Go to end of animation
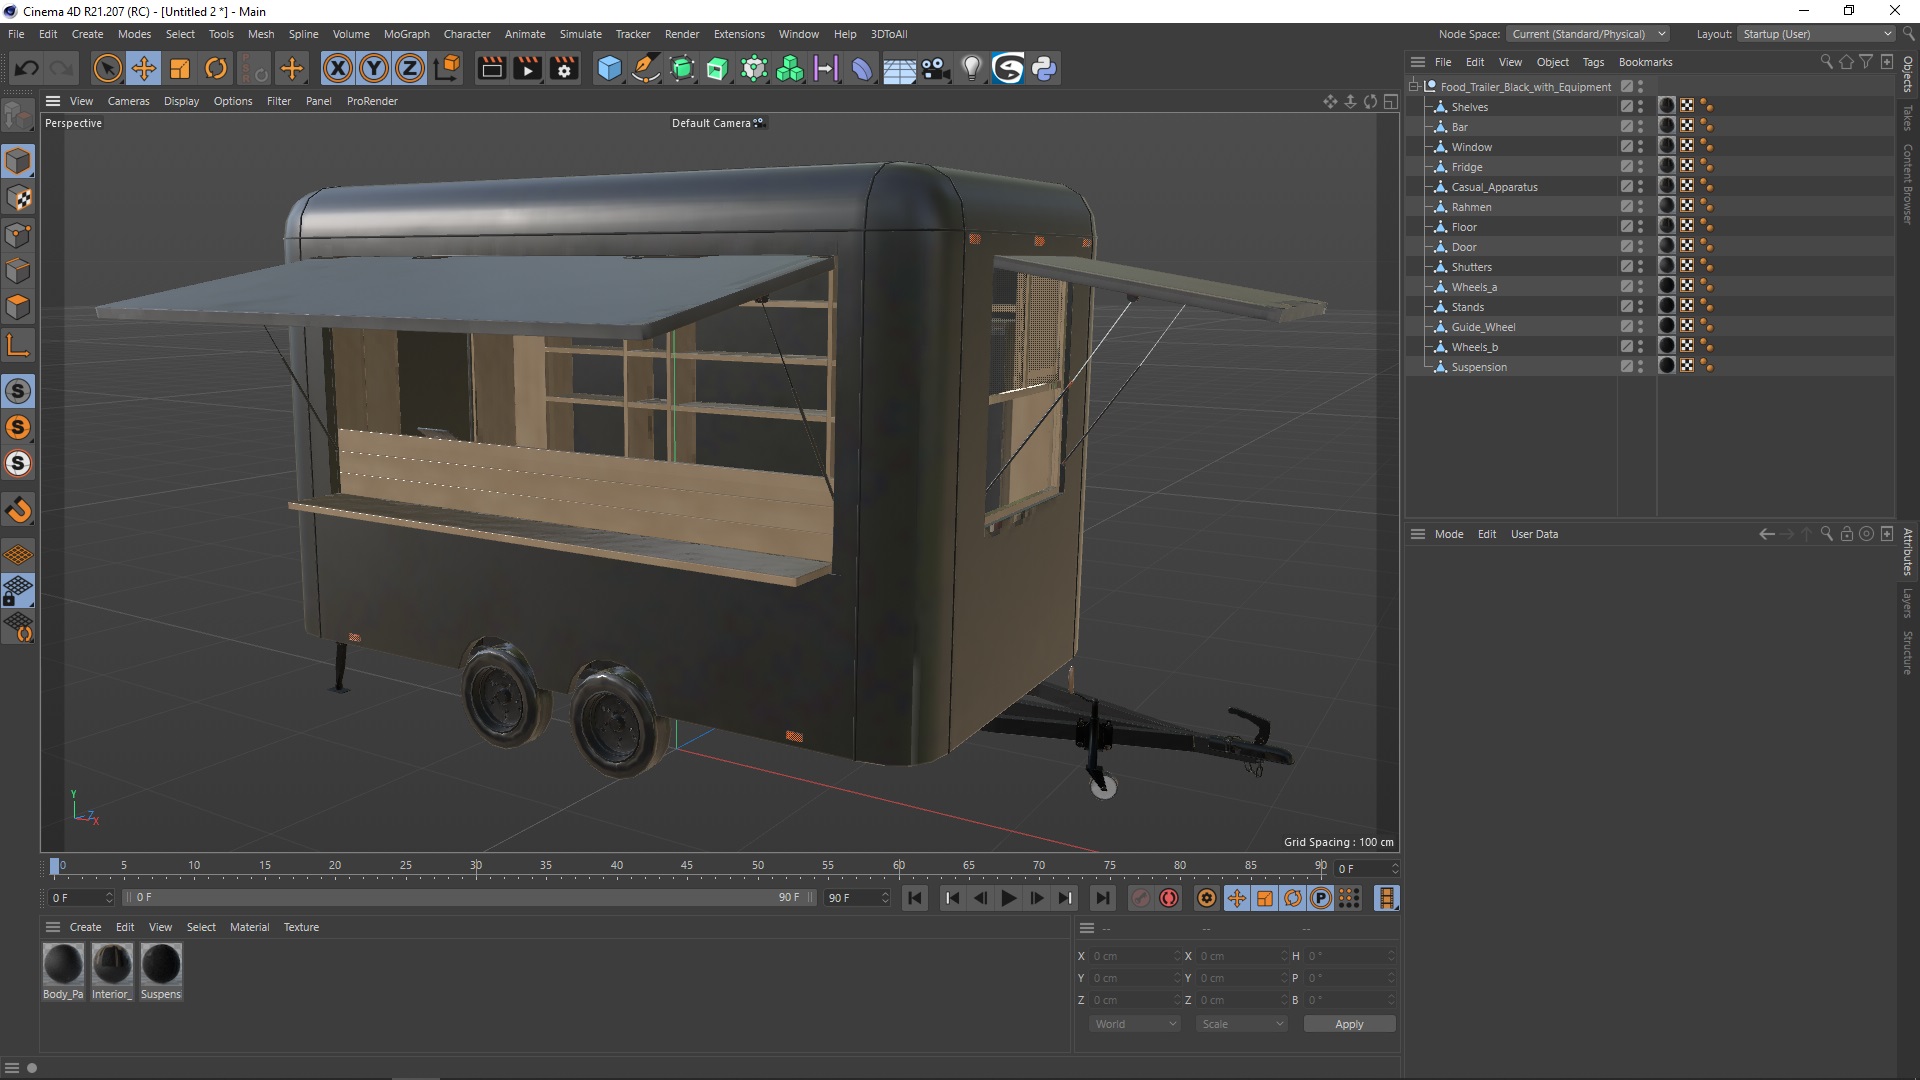 [x=1102, y=898]
